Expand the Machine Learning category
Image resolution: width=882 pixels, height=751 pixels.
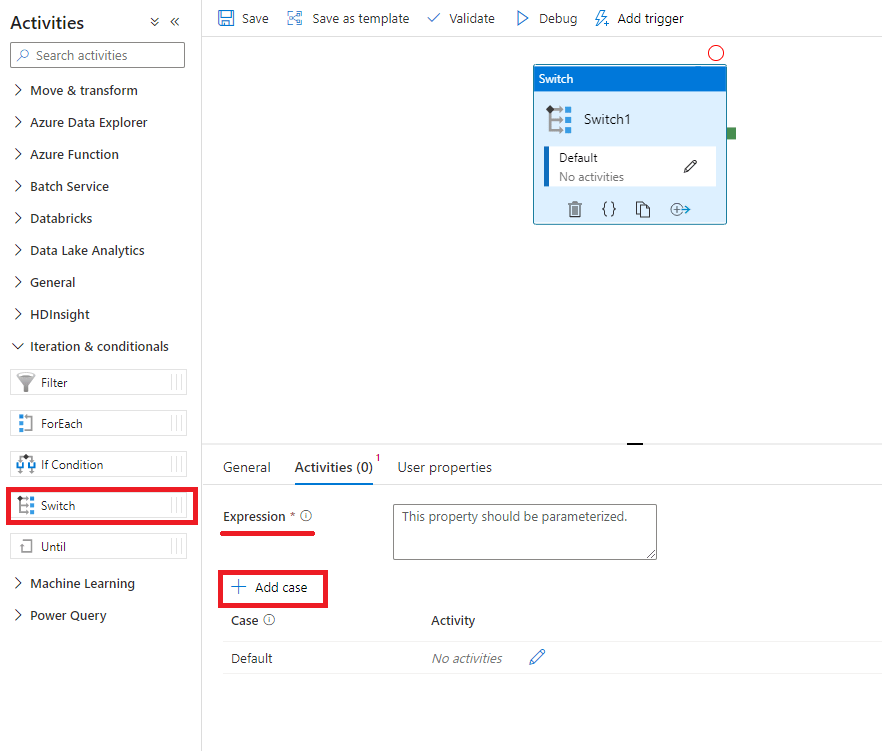(82, 583)
